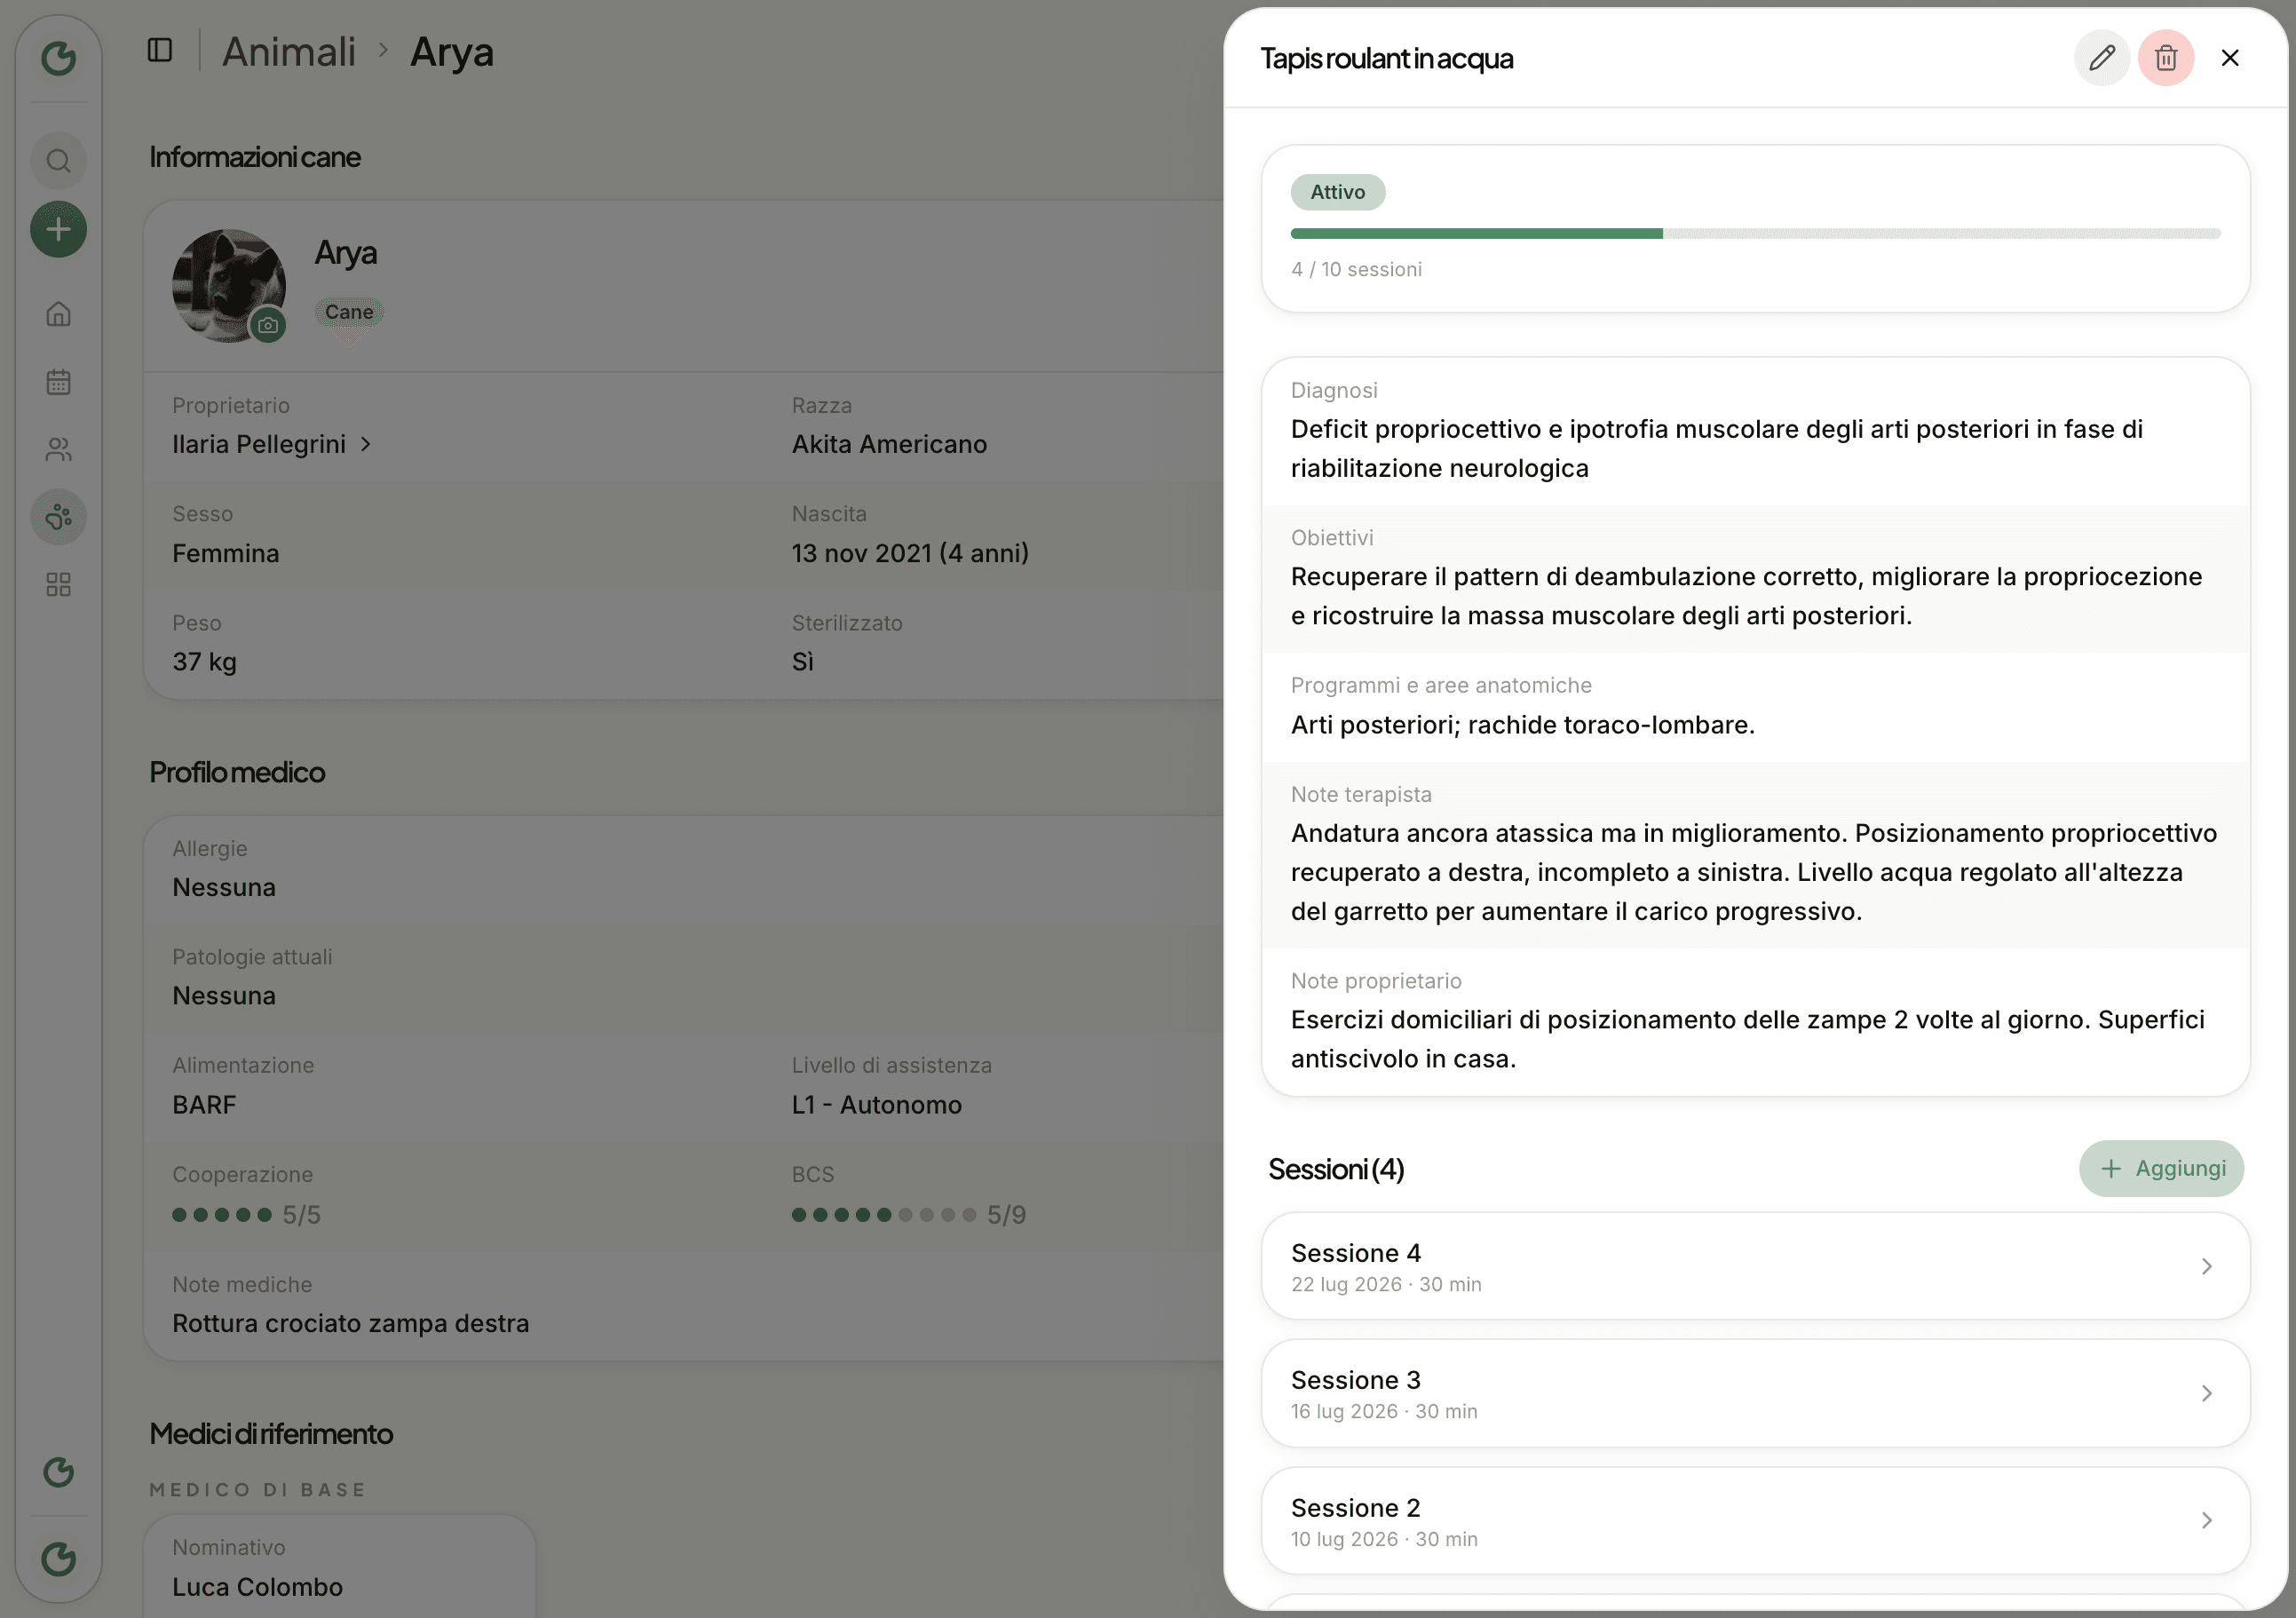
Task: Click the Obiettivi text starting 'Recuperare il pattern'
Action: coord(1747,596)
